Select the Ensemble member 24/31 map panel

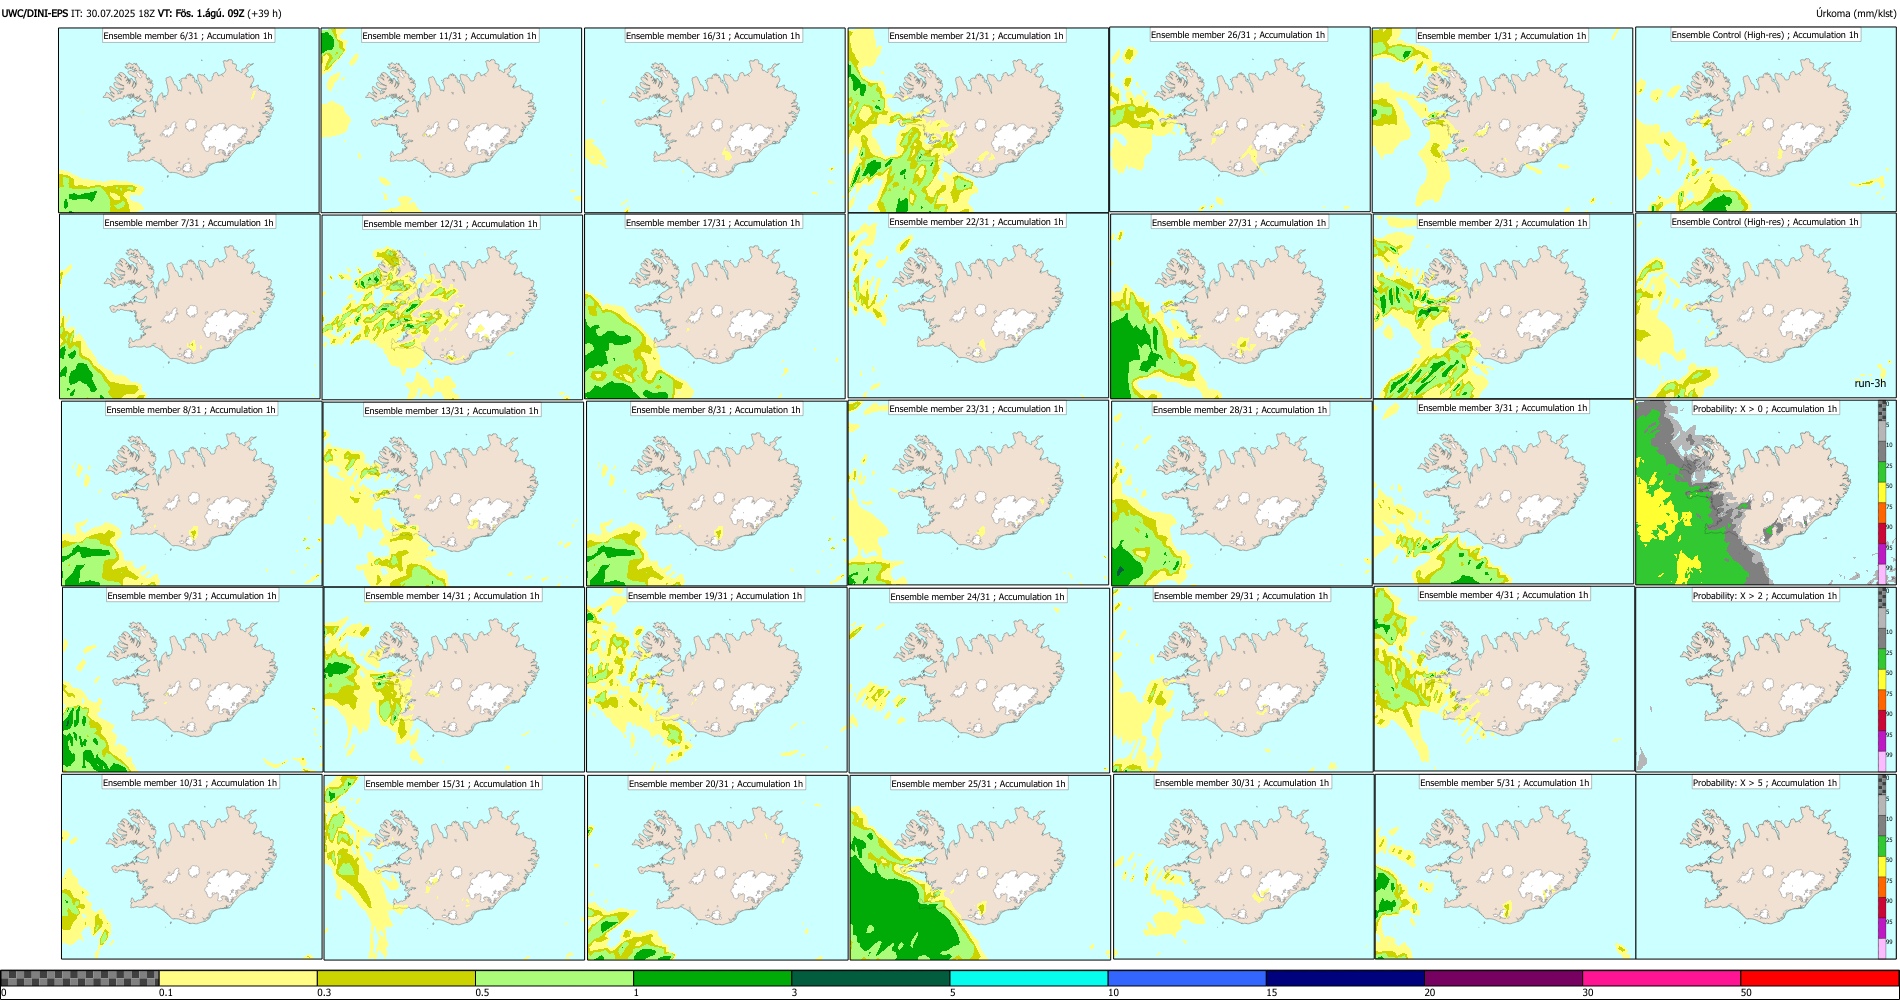pos(979,681)
